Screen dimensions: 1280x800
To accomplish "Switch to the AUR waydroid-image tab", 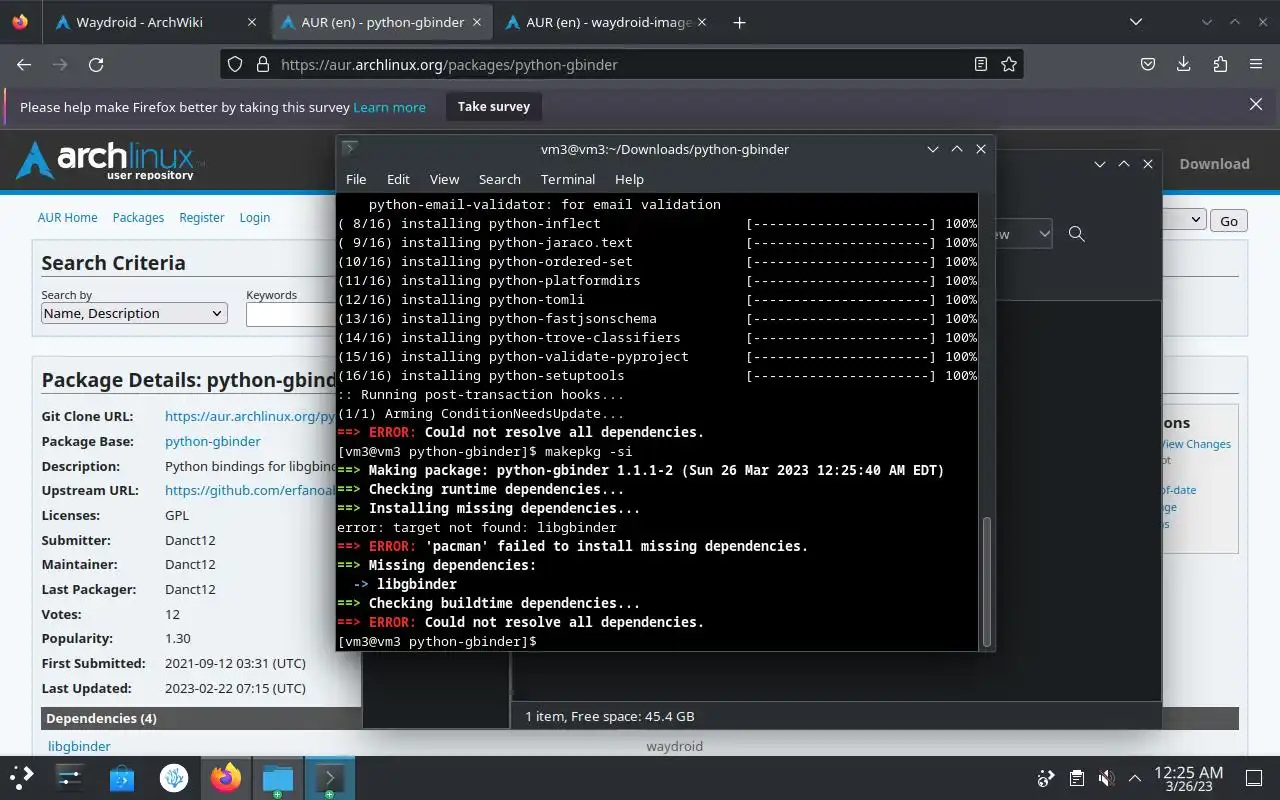I will pos(608,22).
